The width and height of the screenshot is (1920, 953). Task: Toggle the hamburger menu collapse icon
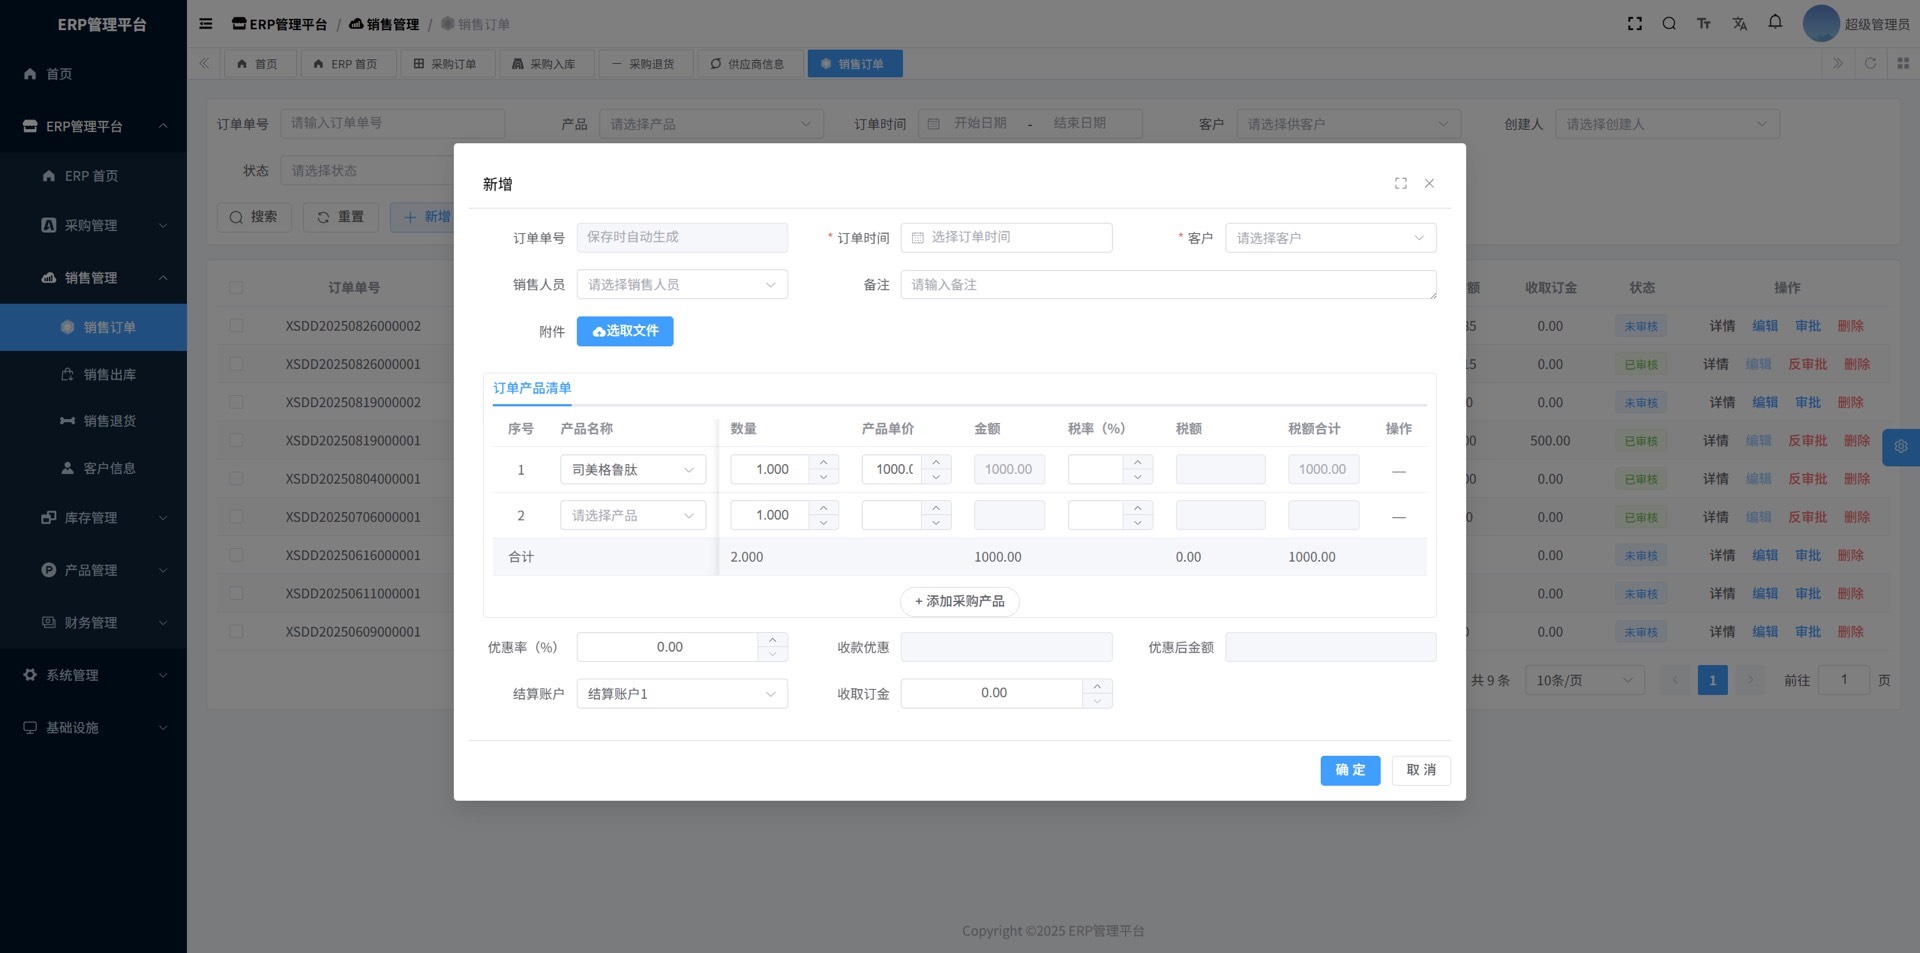tap(206, 24)
